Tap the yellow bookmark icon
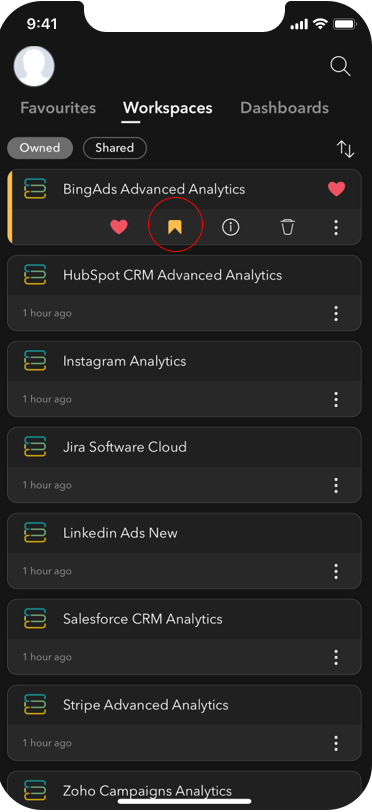This screenshot has width=372, height=812. point(175,227)
